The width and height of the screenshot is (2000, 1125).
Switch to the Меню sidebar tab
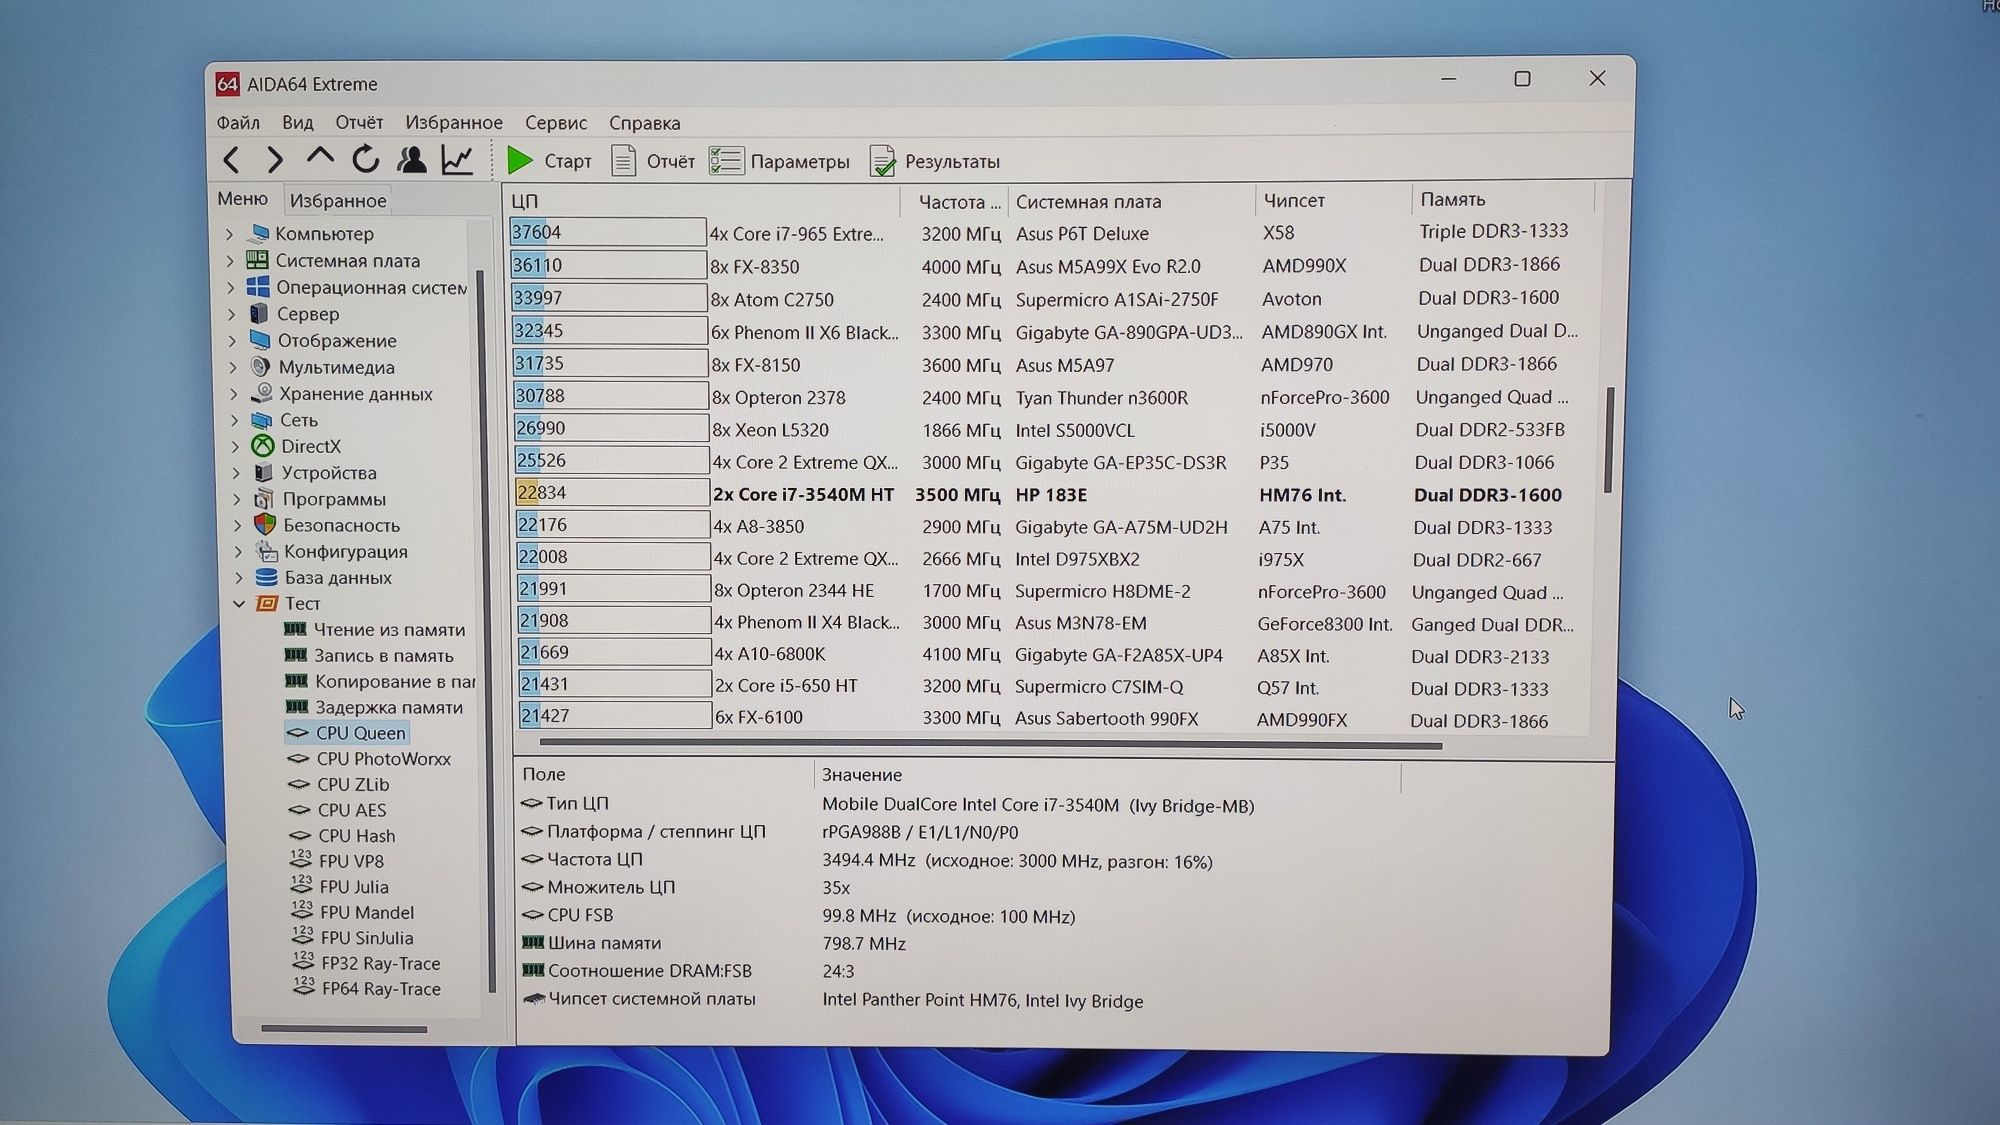click(x=243, y=199)
